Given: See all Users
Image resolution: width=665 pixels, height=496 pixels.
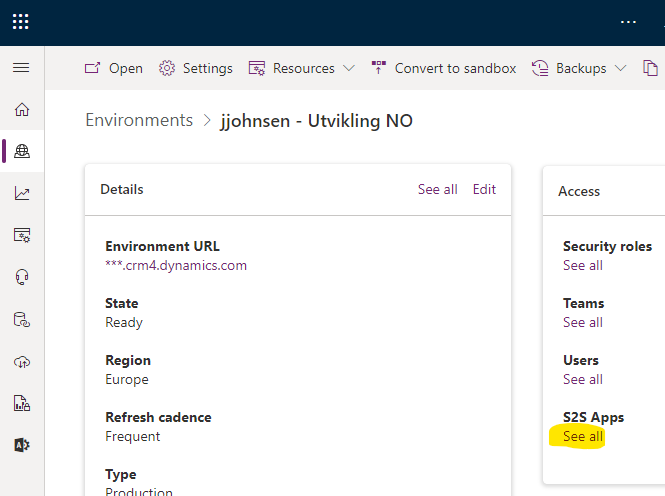Looking at the screenshot, I should click(583, 379).
